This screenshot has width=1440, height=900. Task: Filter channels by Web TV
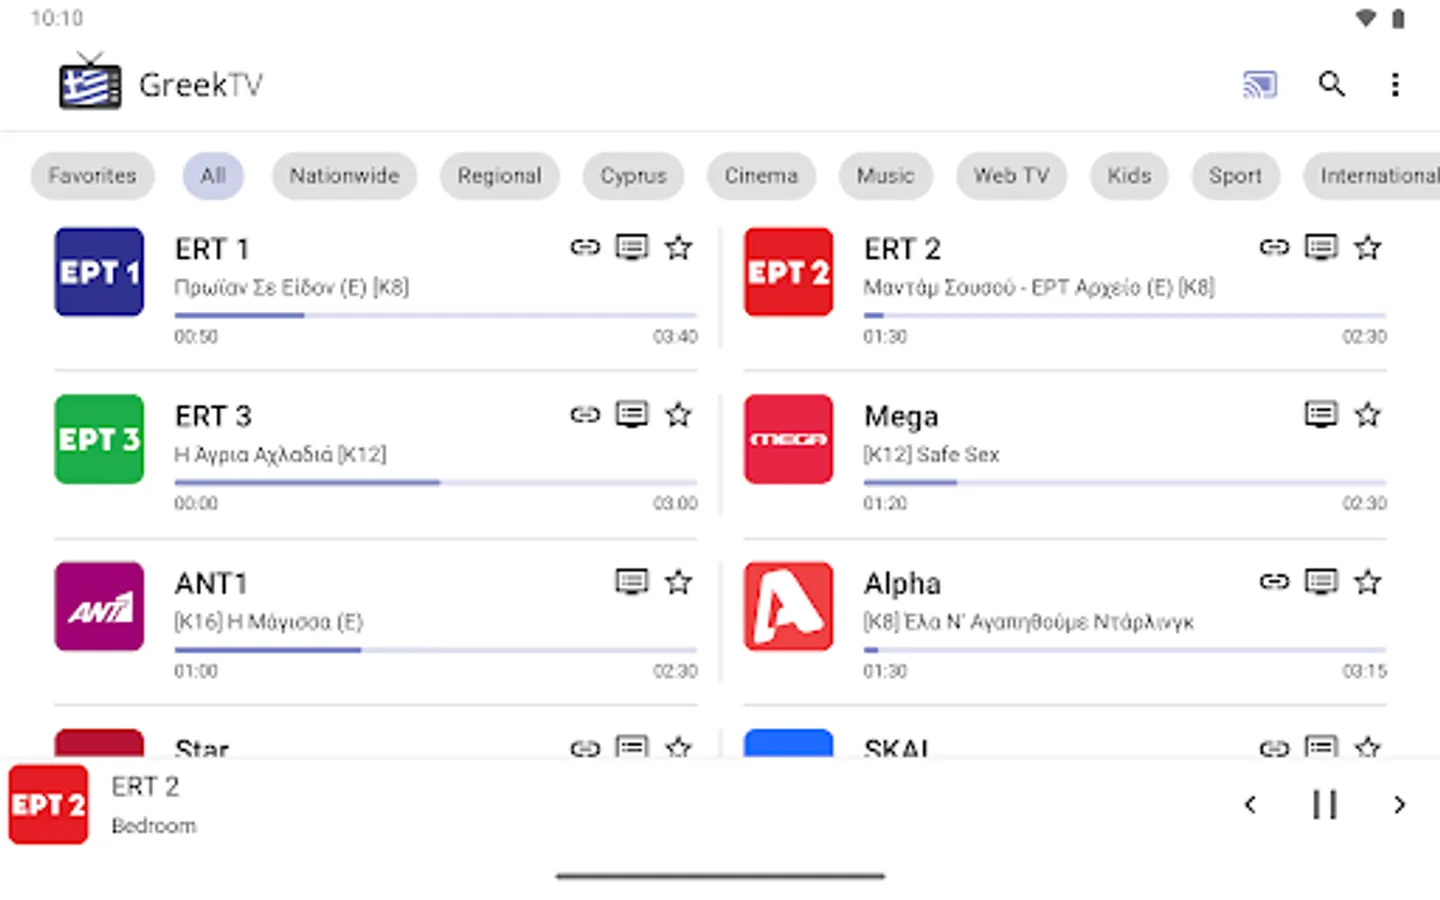[x=1011, y=176]
